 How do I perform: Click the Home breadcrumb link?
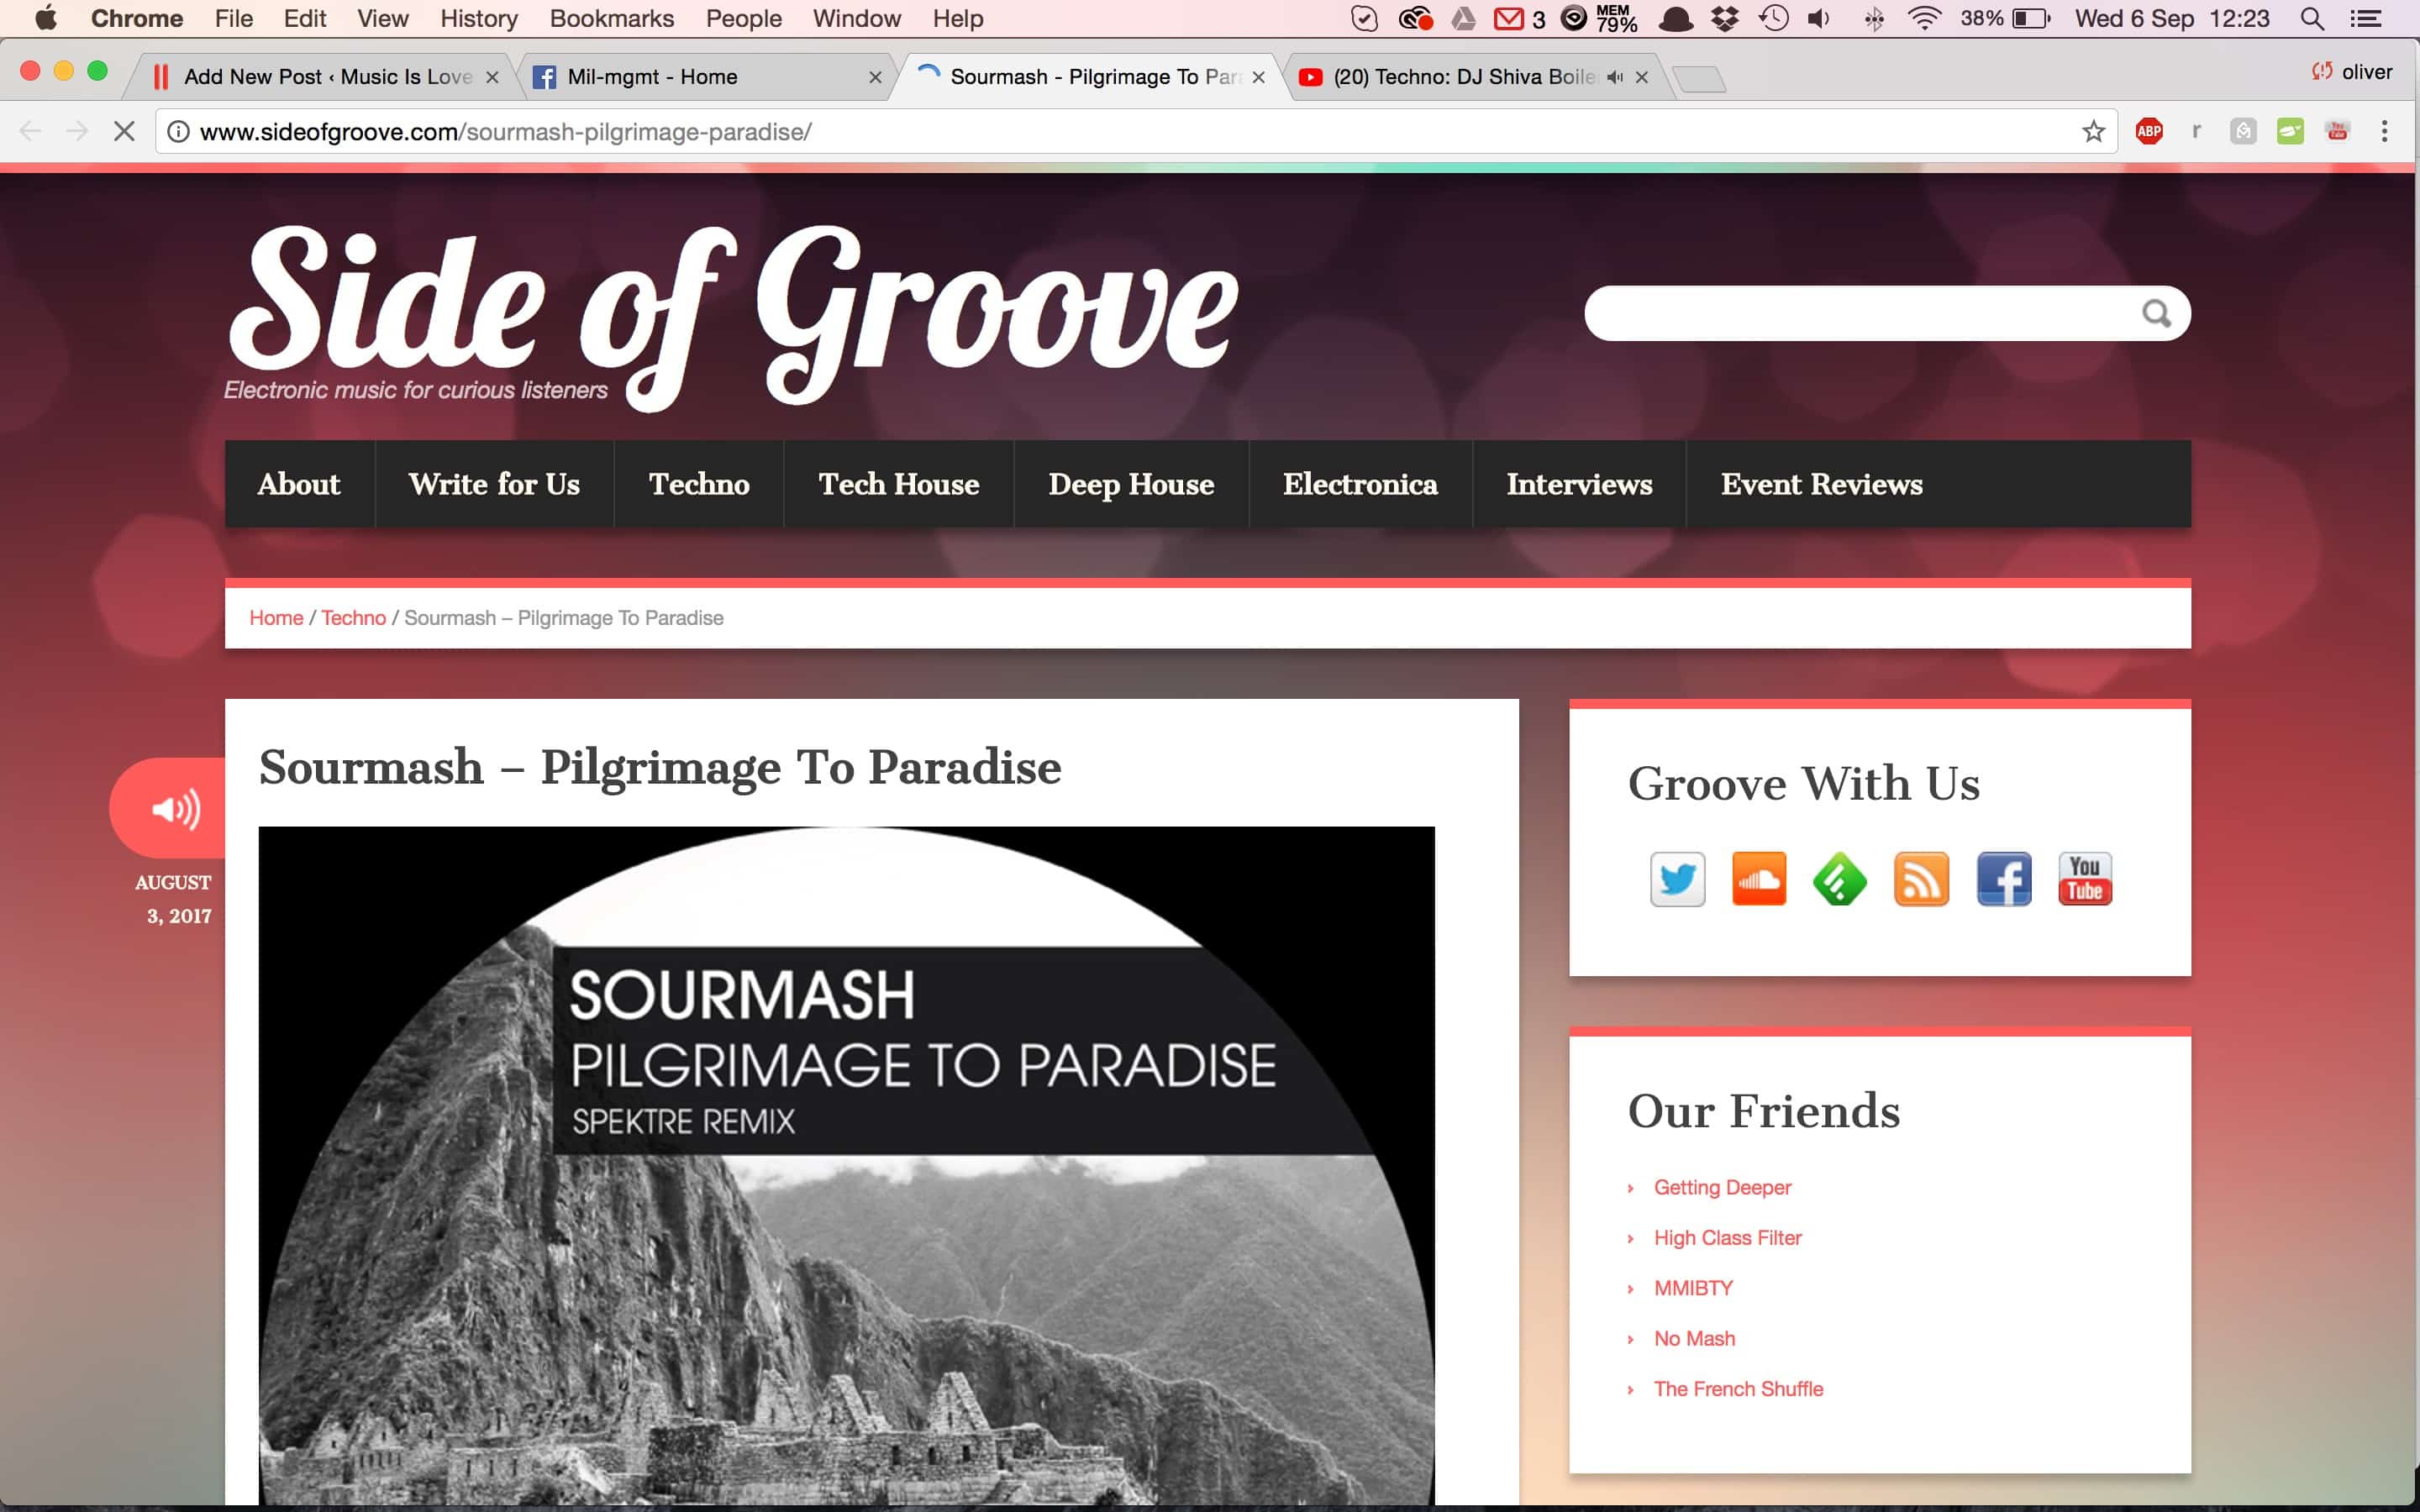tap(276, 618)
